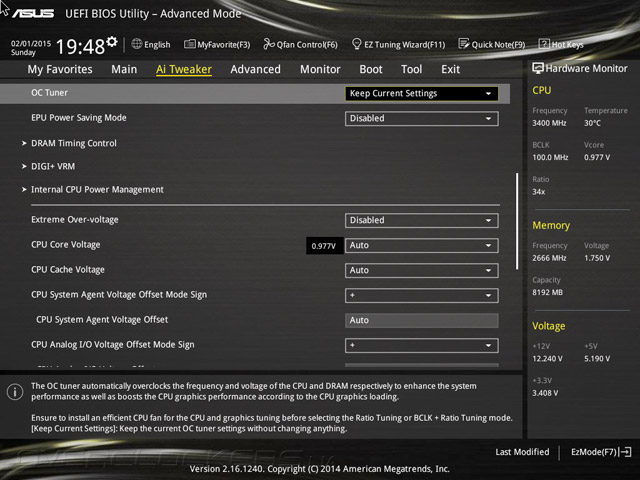Click memory frequency value 2666 MHz
This screenshot has height=480, width=640.
coord(549,258)
